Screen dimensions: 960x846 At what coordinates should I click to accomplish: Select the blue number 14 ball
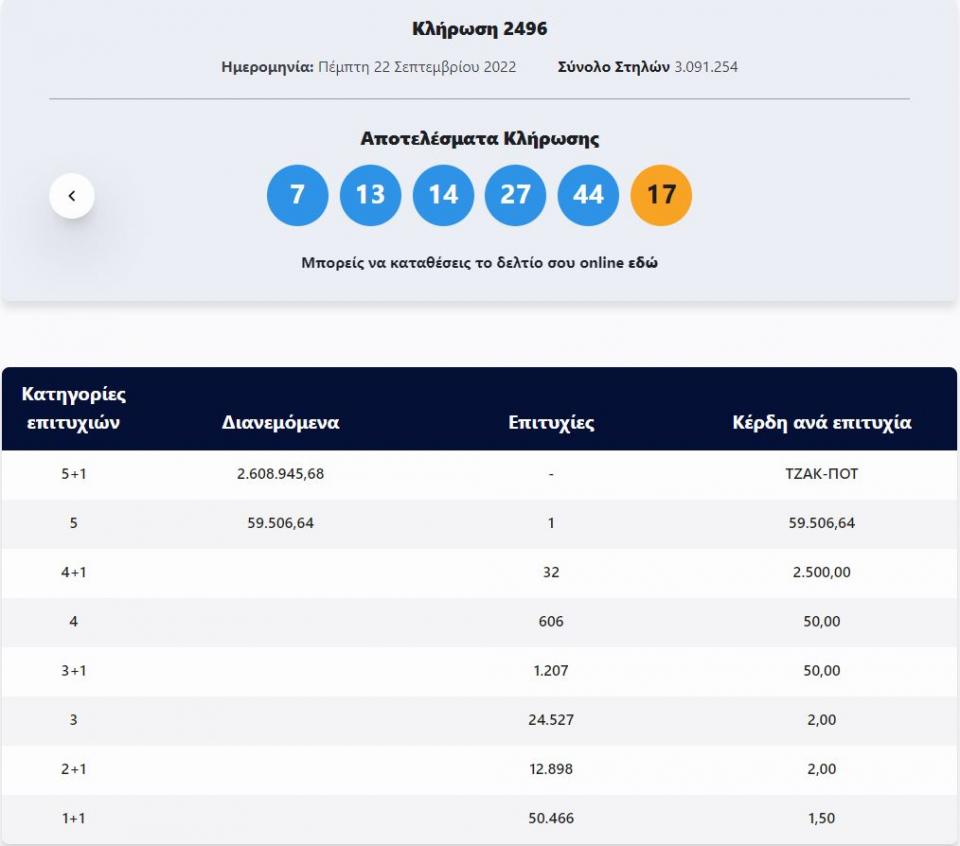click(443, 195)
